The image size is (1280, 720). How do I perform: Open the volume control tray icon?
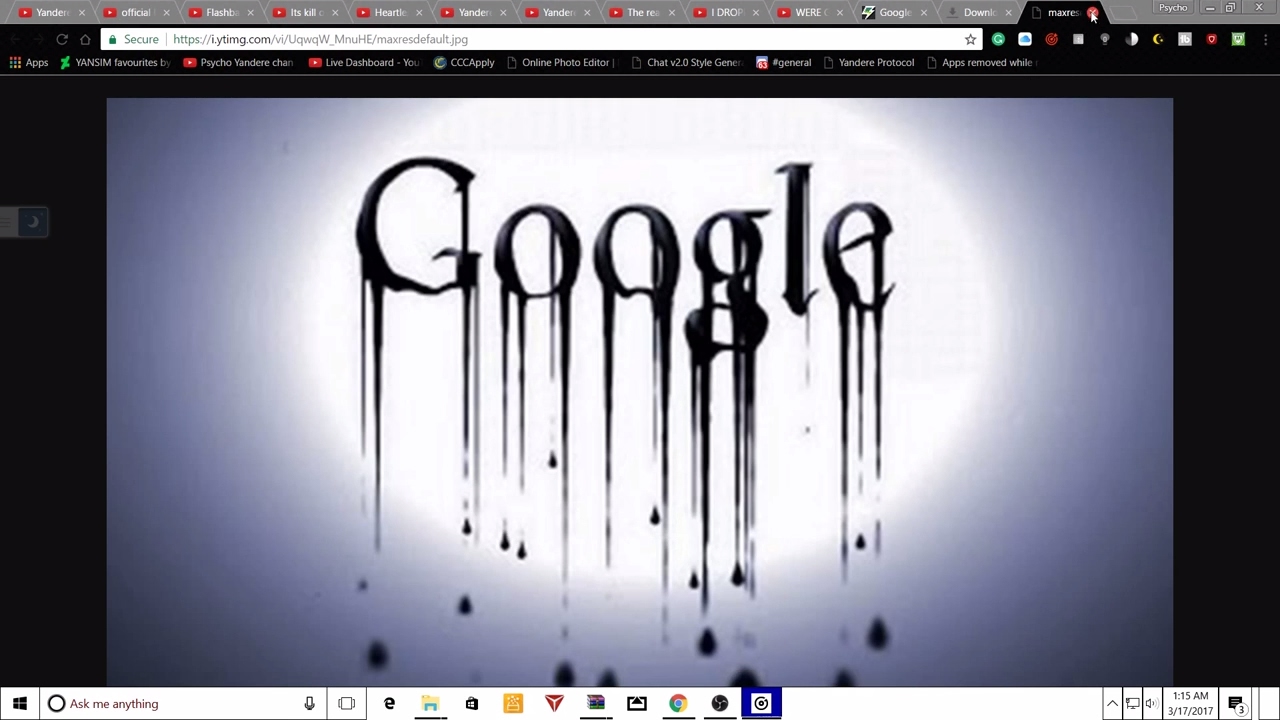[x=1151, y=703]
